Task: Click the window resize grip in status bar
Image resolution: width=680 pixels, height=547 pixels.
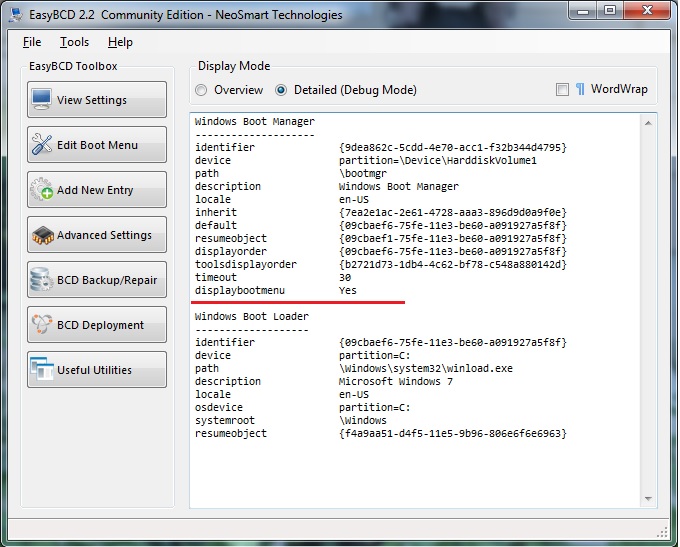Action: (x=662, y=532)
